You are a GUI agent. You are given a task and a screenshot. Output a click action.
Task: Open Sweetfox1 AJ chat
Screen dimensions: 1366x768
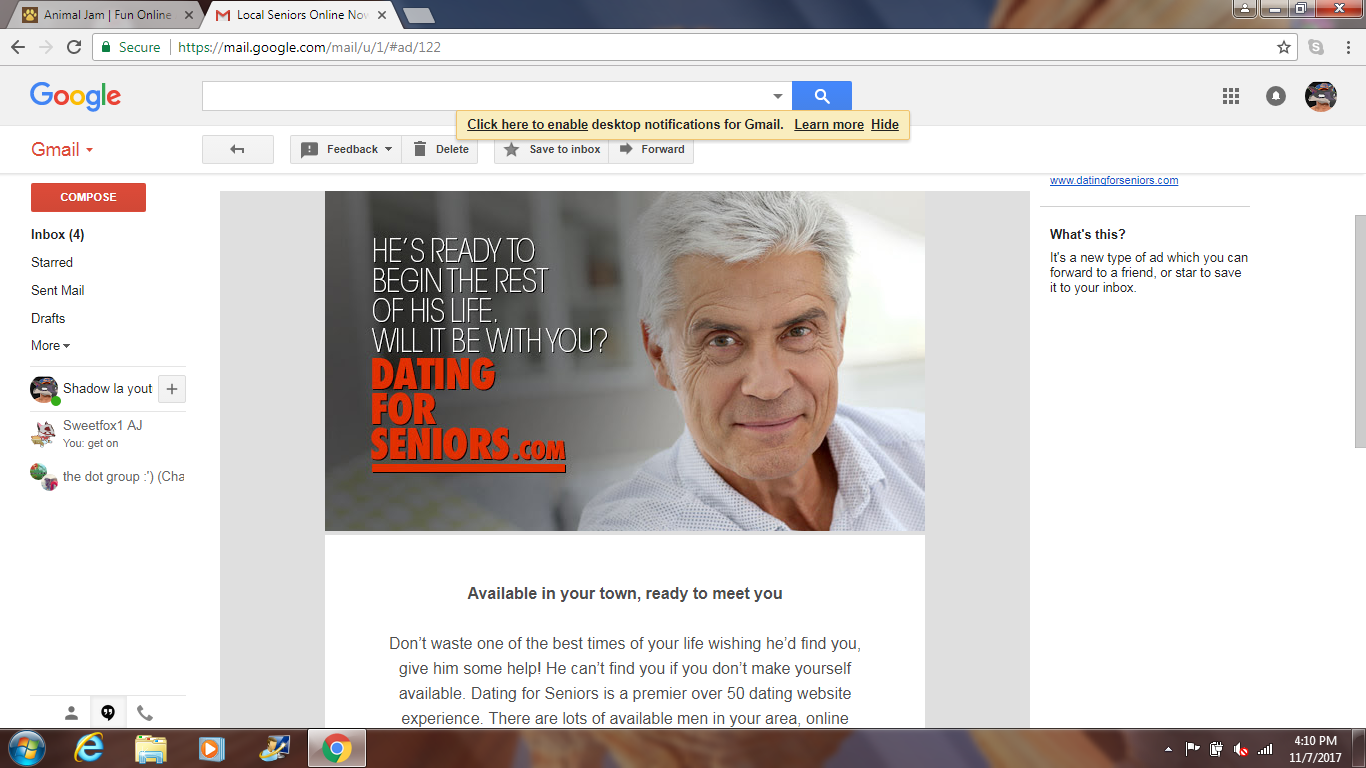(x=108, y=433)
